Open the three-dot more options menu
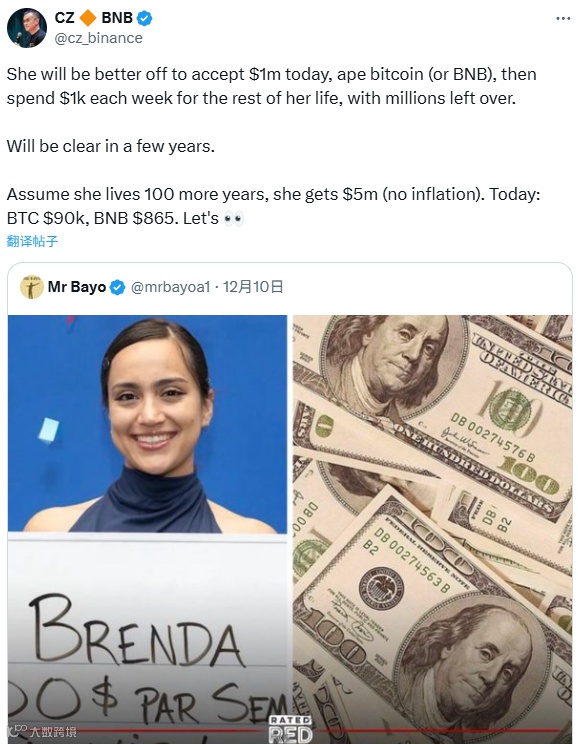The height and width of the screenshot is (744, 578). (563, 18)
